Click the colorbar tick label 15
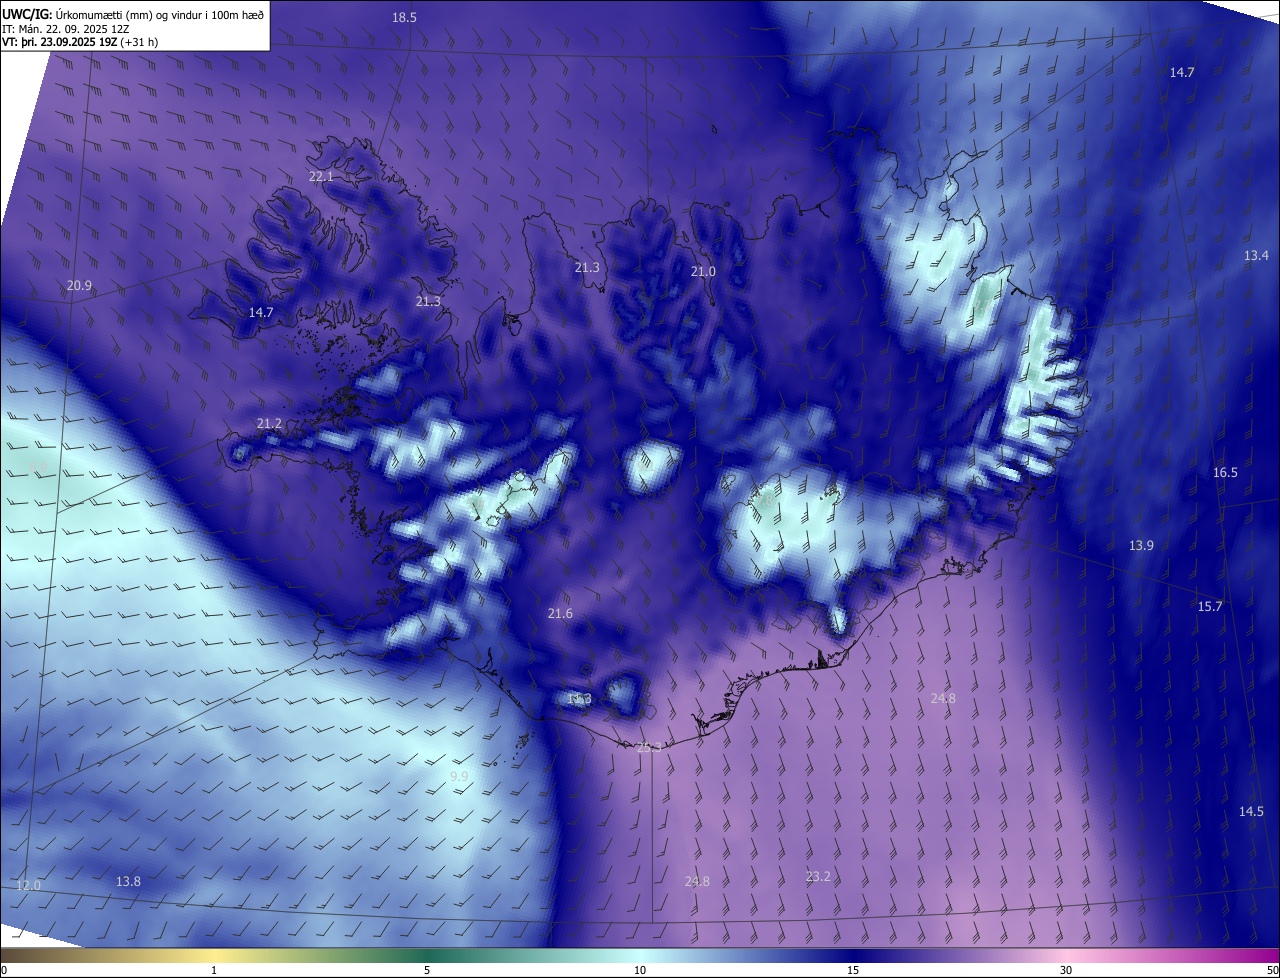The width and height of the screenshot is (1280, 978). tap(853, 971)
